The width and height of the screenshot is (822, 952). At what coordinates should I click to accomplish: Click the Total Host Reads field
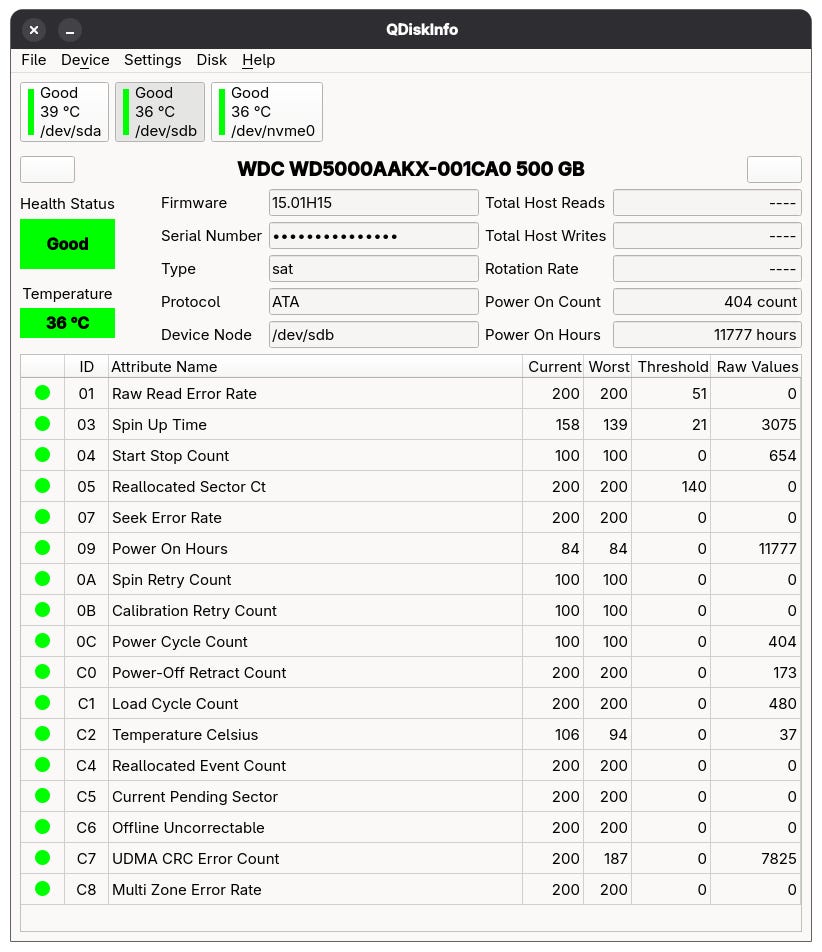(x=707, y=203)
